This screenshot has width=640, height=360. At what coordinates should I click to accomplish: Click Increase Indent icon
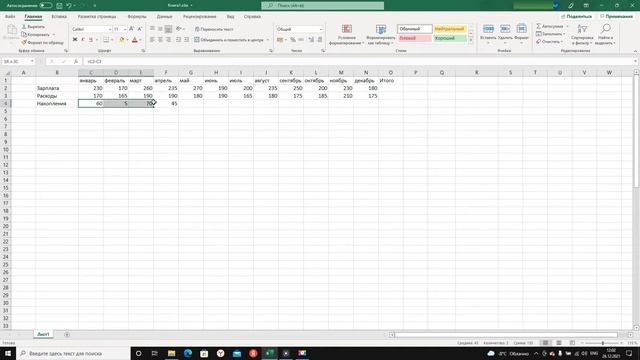(187, 40)
